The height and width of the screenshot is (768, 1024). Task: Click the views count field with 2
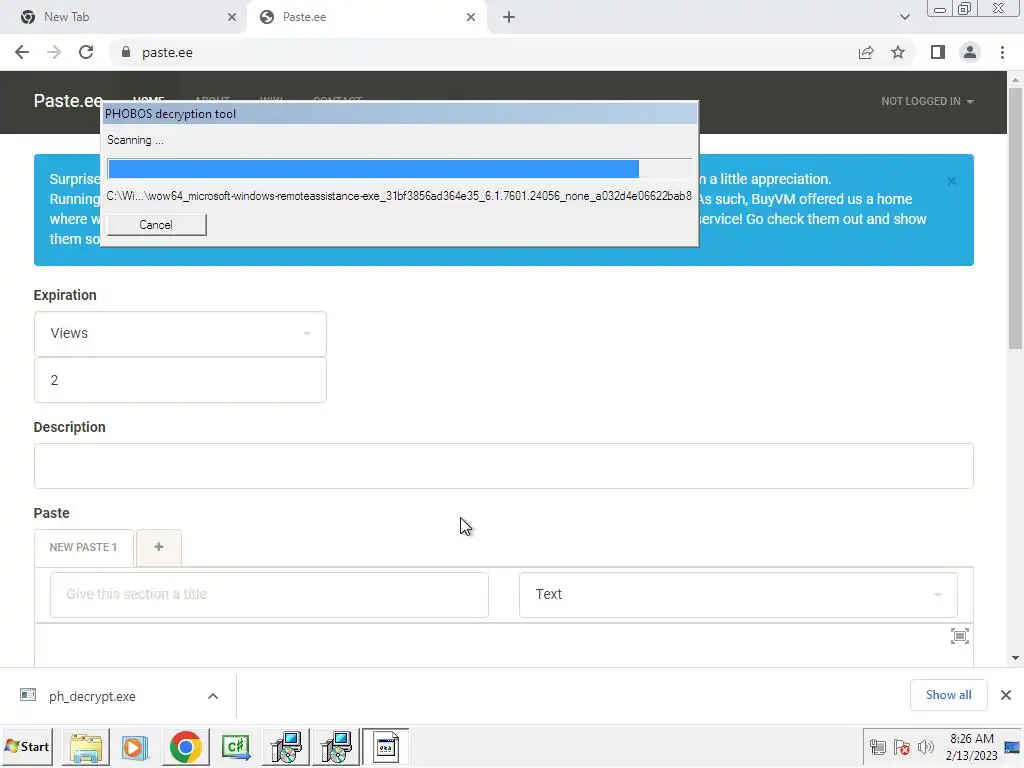[x=180, y=380]
